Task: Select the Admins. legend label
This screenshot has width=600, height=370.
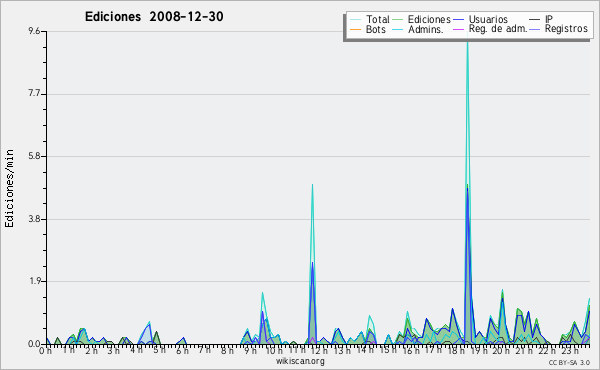Action: pos(418,29)
